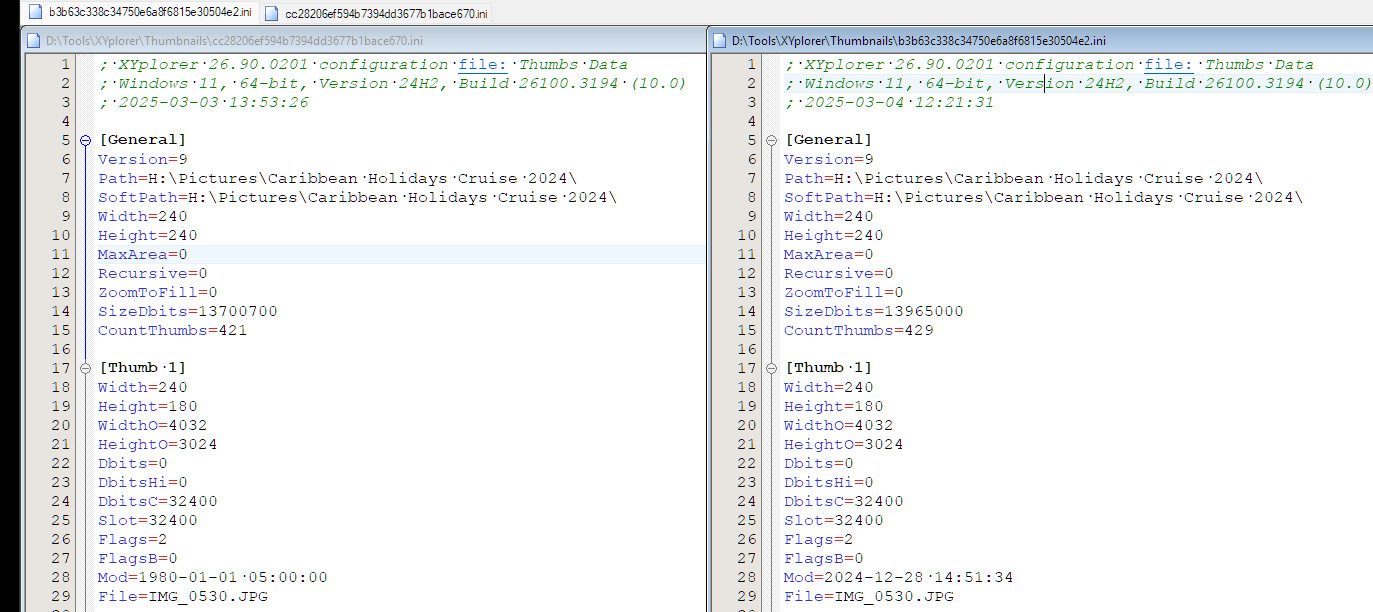Click the file icon on the cc28206 tab
The image size is (1373, 612).
coord(272,13)
